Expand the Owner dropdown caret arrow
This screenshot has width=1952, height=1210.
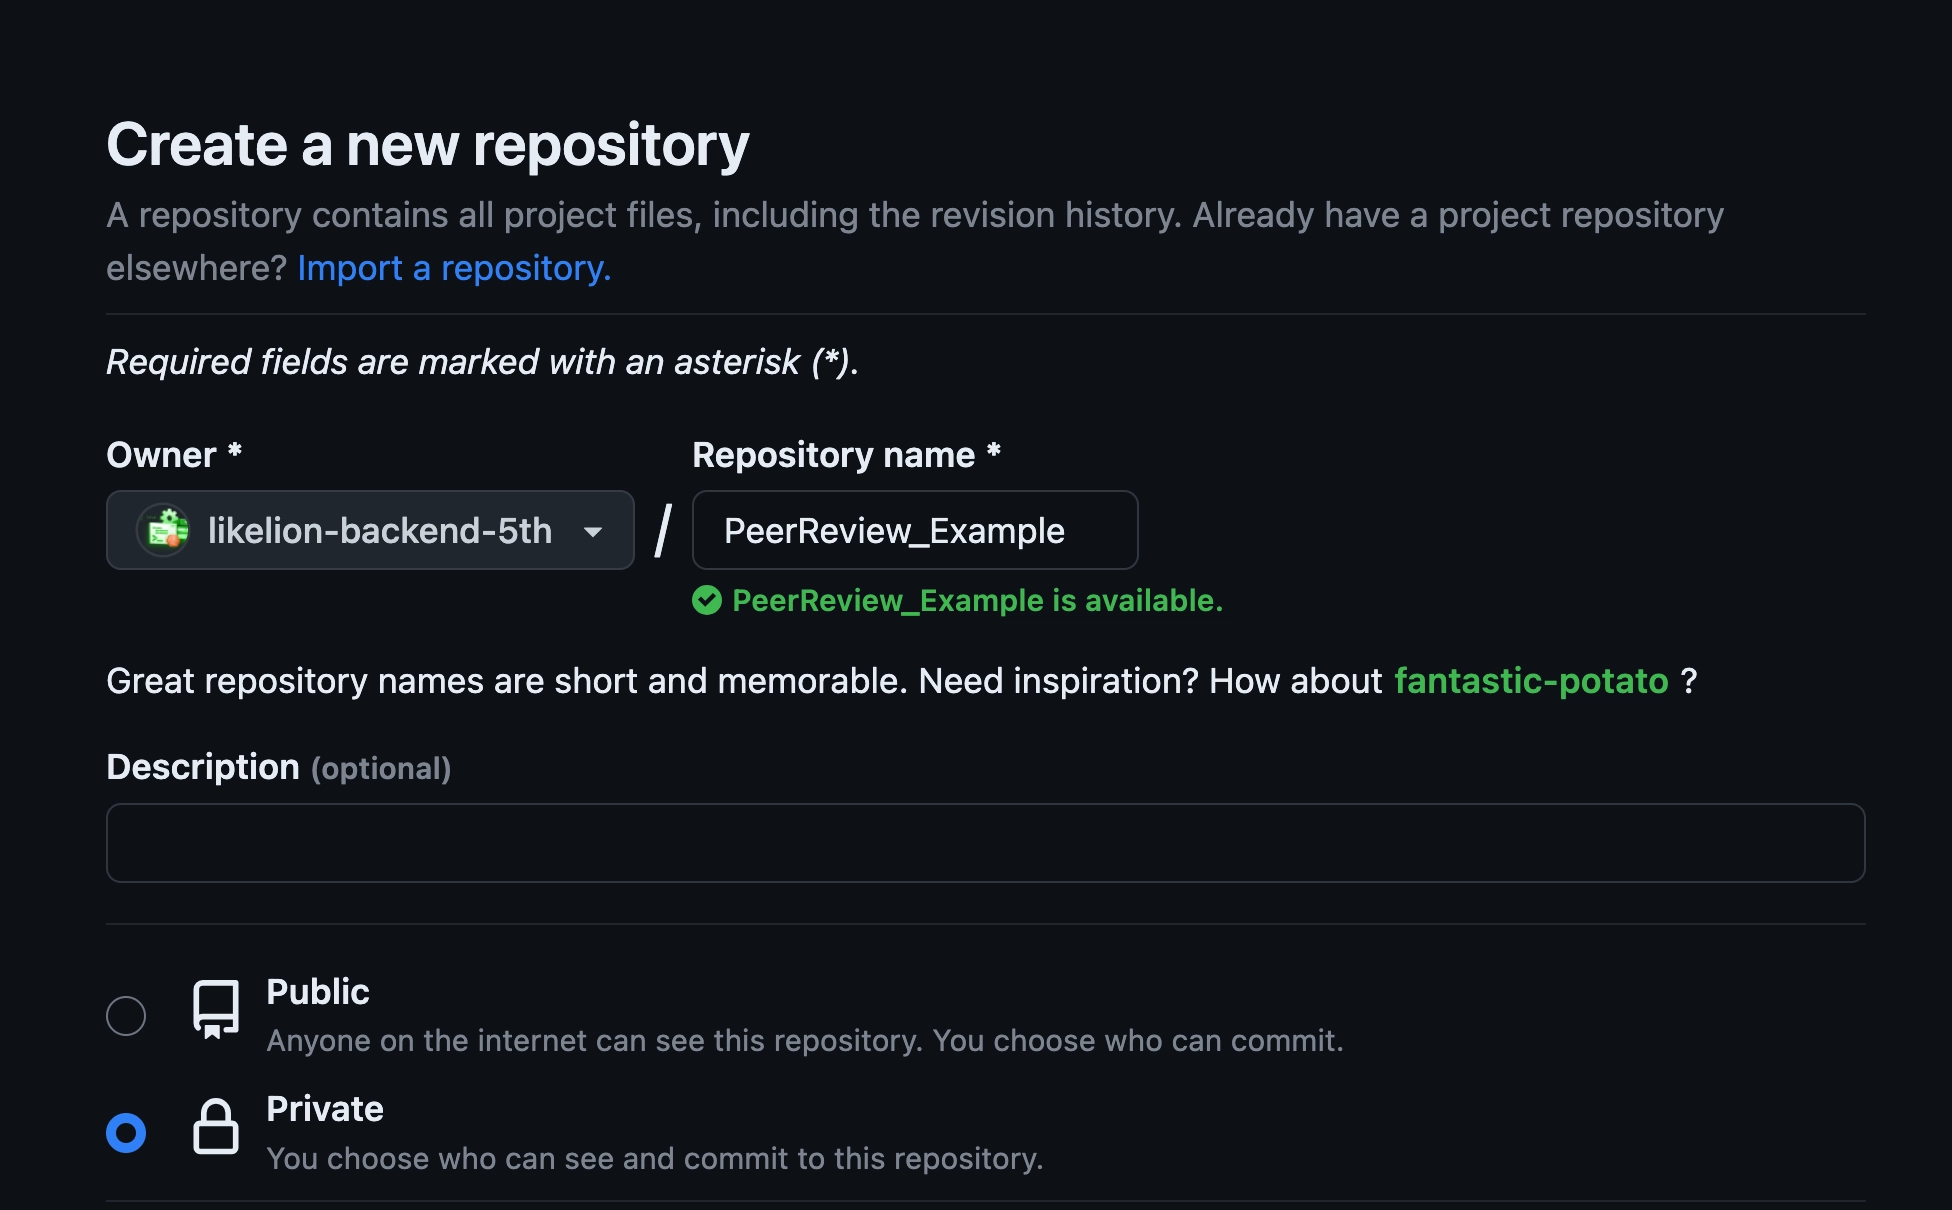[x=593, y=531]
